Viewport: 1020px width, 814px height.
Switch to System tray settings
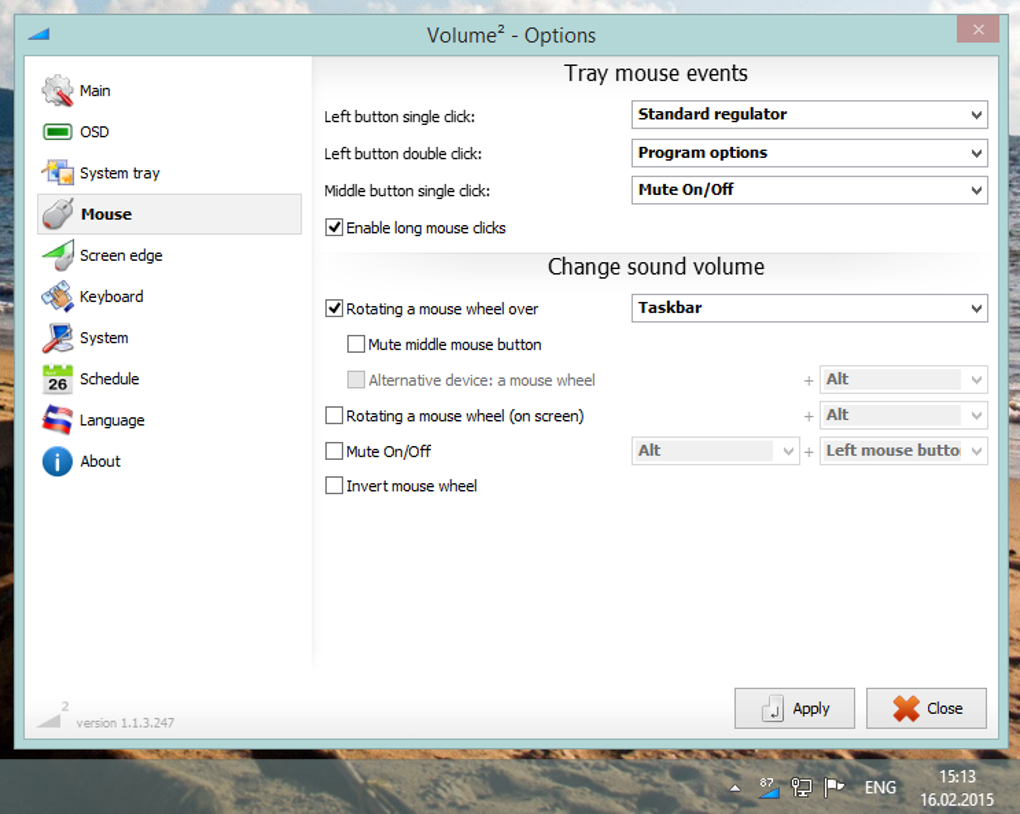[x=120, y=173]
